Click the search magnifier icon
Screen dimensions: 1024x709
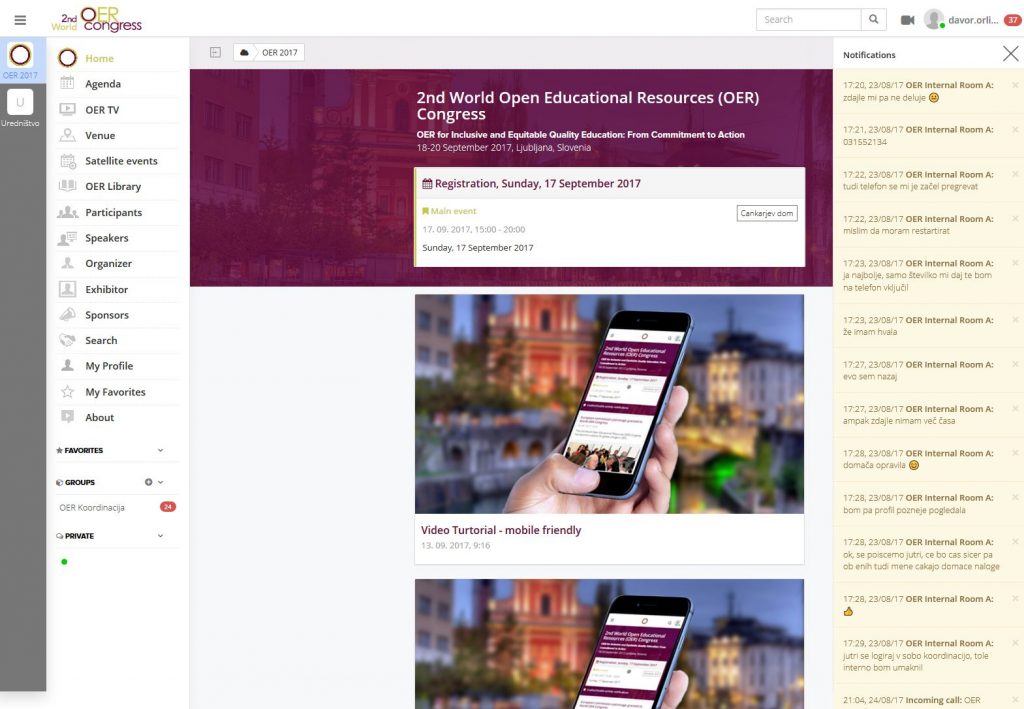click(x=873, y=20)
